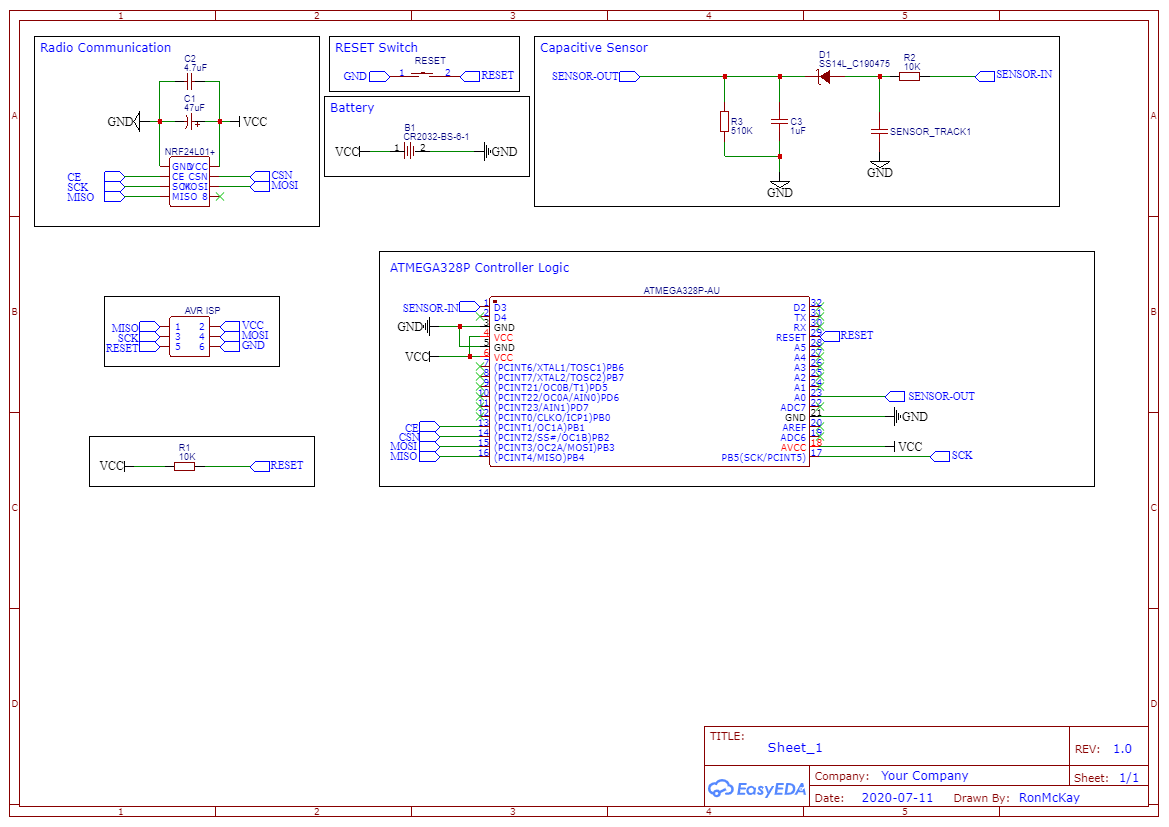The width and height of the screenshot is (1169, 827).
Task: Click the ATMEGA328P-AU chip body
Action: pyautogui.click(x=649, y=381)
